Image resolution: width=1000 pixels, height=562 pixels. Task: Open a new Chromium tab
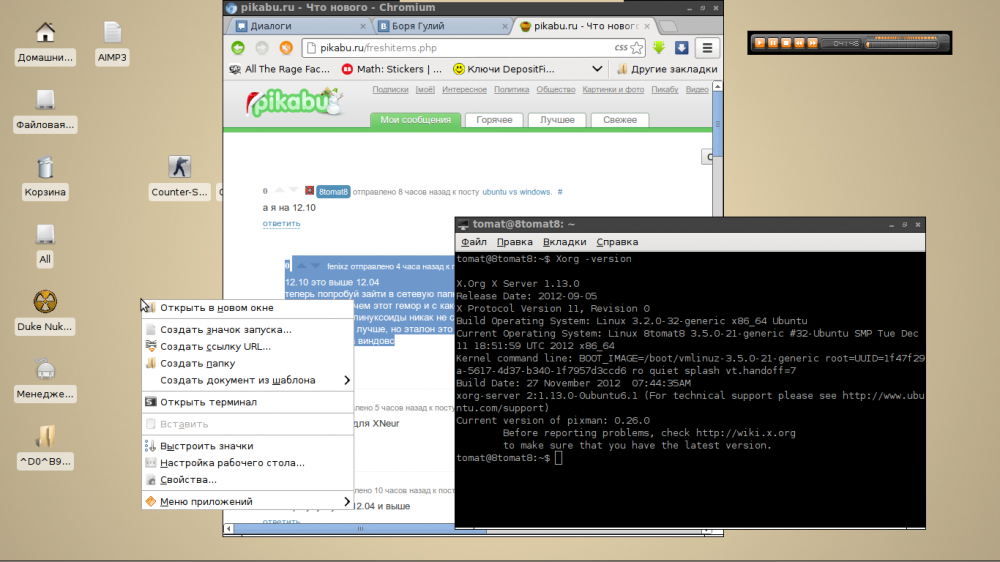coord(668,26)
